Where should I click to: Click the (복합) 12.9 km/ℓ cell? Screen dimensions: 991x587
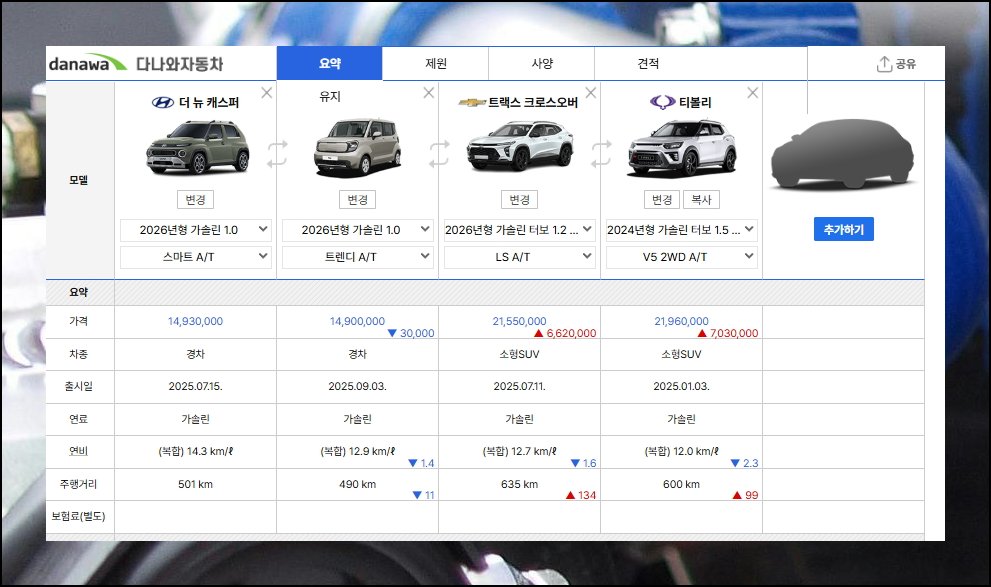(357, 451)
